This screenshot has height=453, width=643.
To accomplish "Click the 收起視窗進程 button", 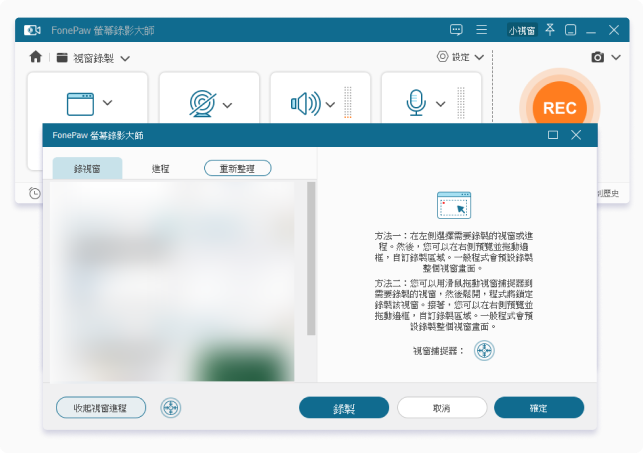I will (101, 408).
